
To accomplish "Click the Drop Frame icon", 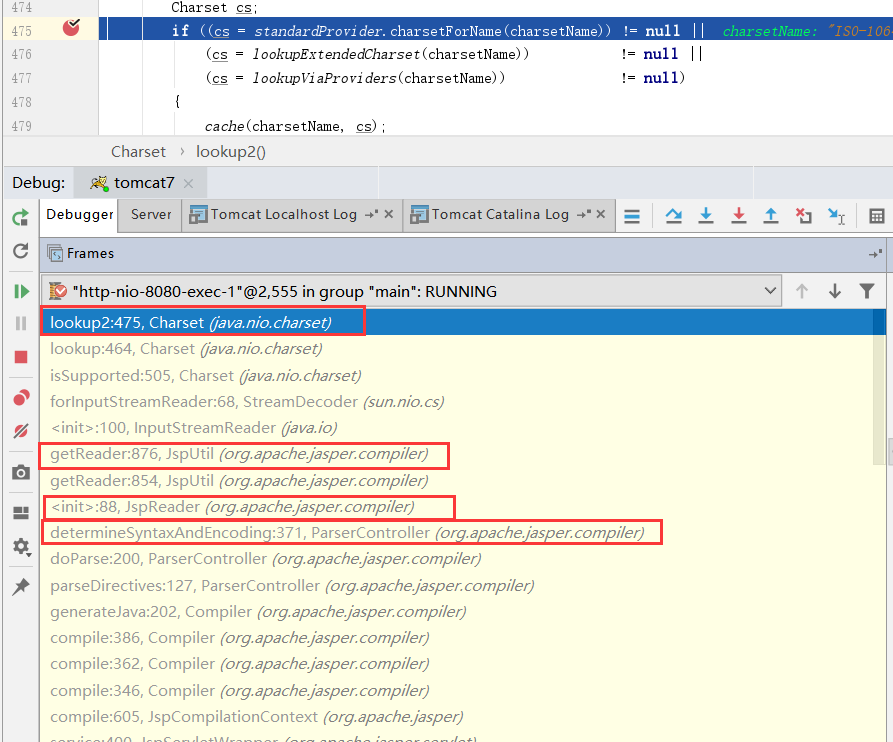I will [803, 215].
